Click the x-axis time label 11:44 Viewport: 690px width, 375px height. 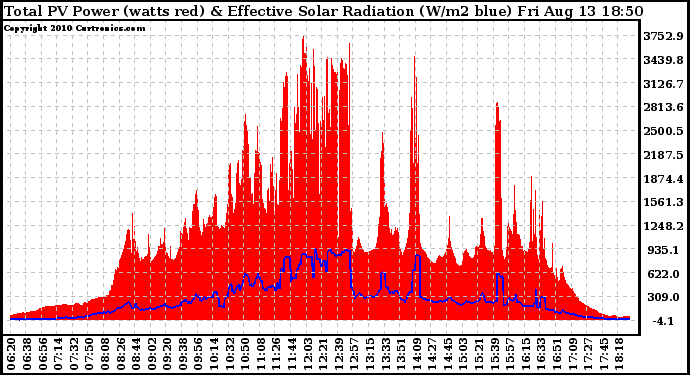click(292, 354)
